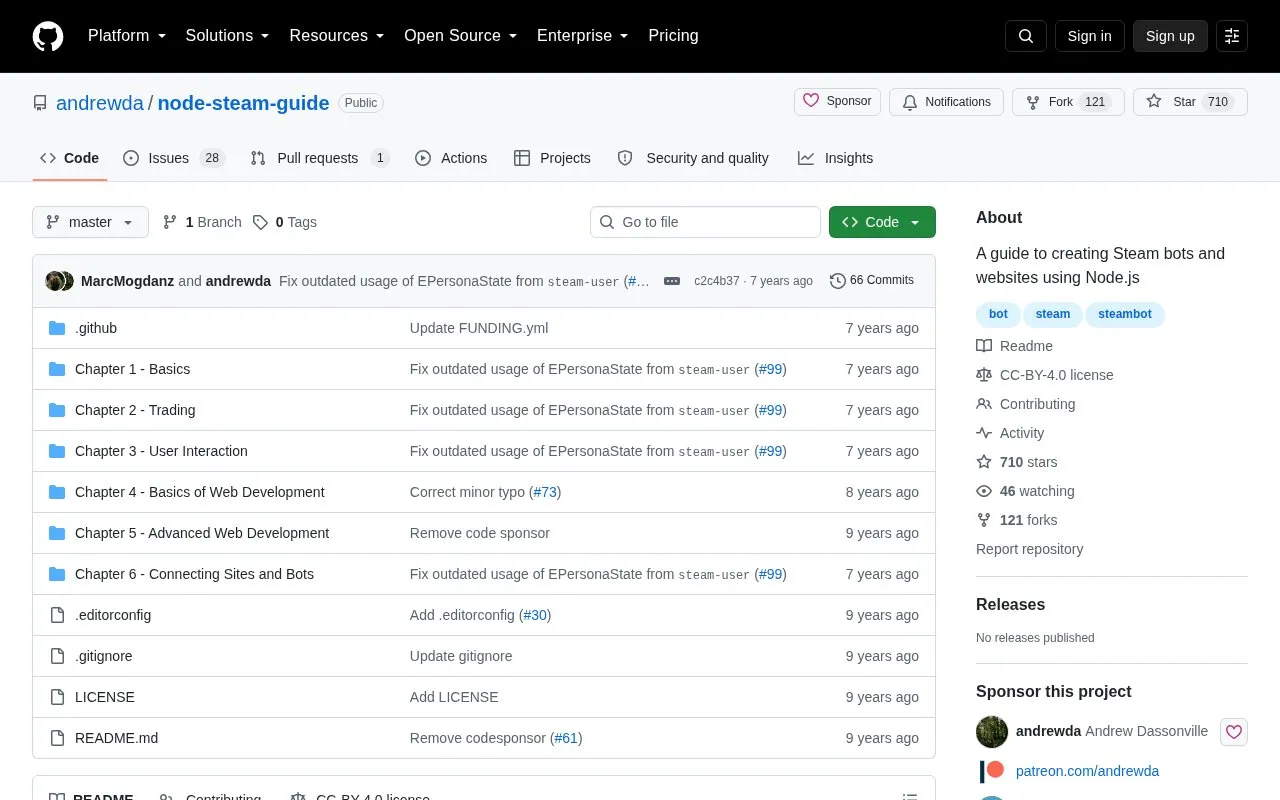Open the 66 Commits history
This screenshot has height=800, width=1280.
[872, 281]
